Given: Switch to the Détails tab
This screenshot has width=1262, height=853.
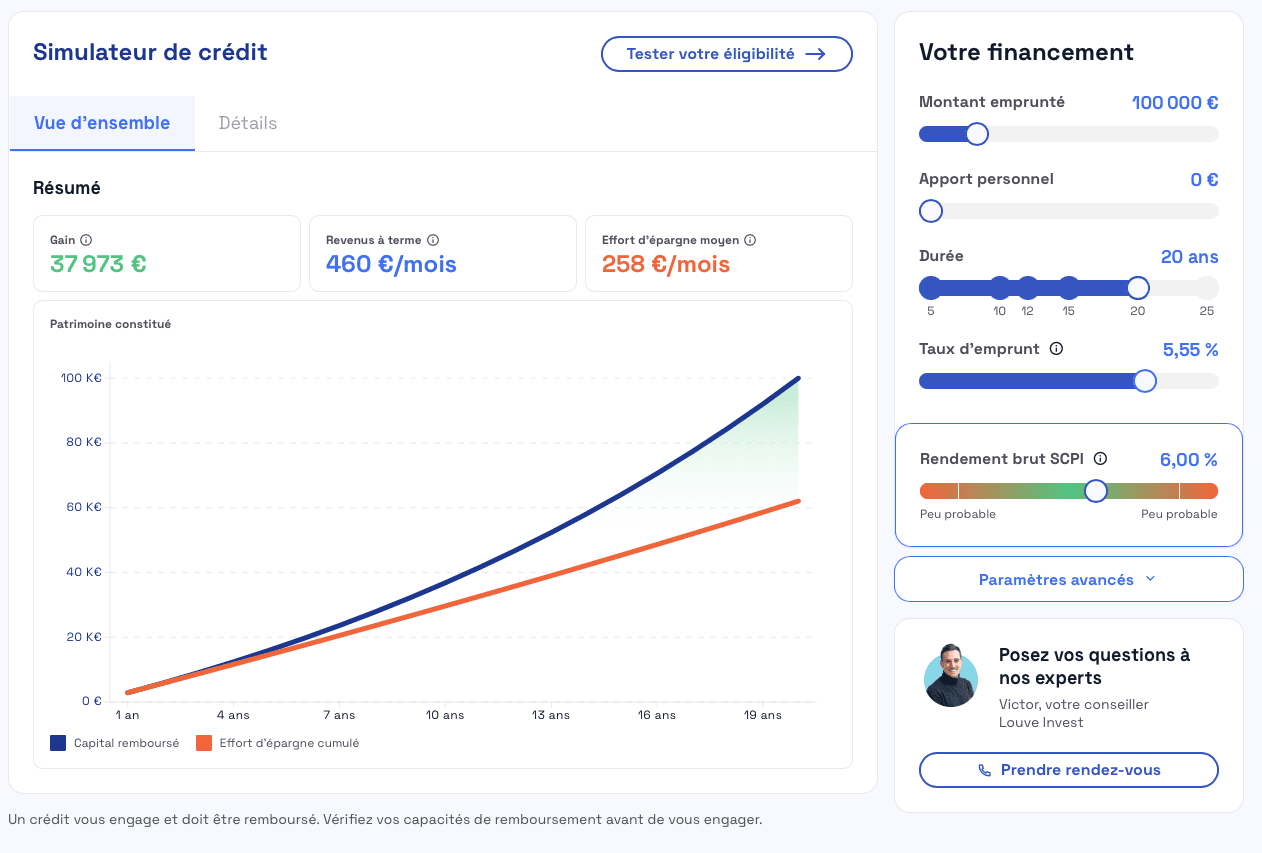Looking at the screenshot, I should [x=247, y=123].
